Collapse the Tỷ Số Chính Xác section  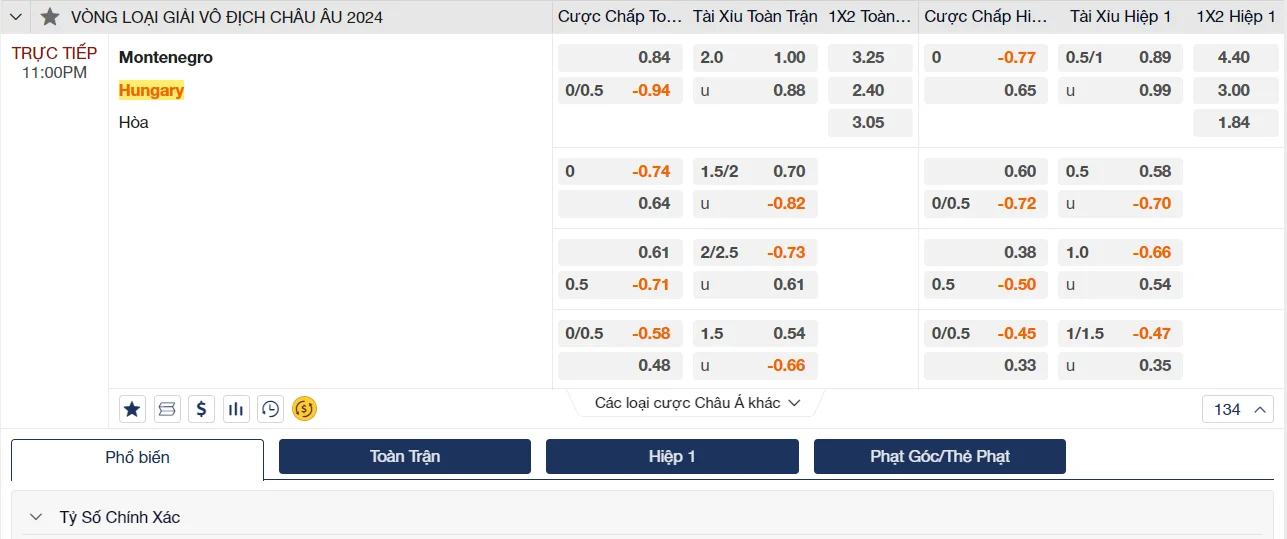(x=36, y=517)
